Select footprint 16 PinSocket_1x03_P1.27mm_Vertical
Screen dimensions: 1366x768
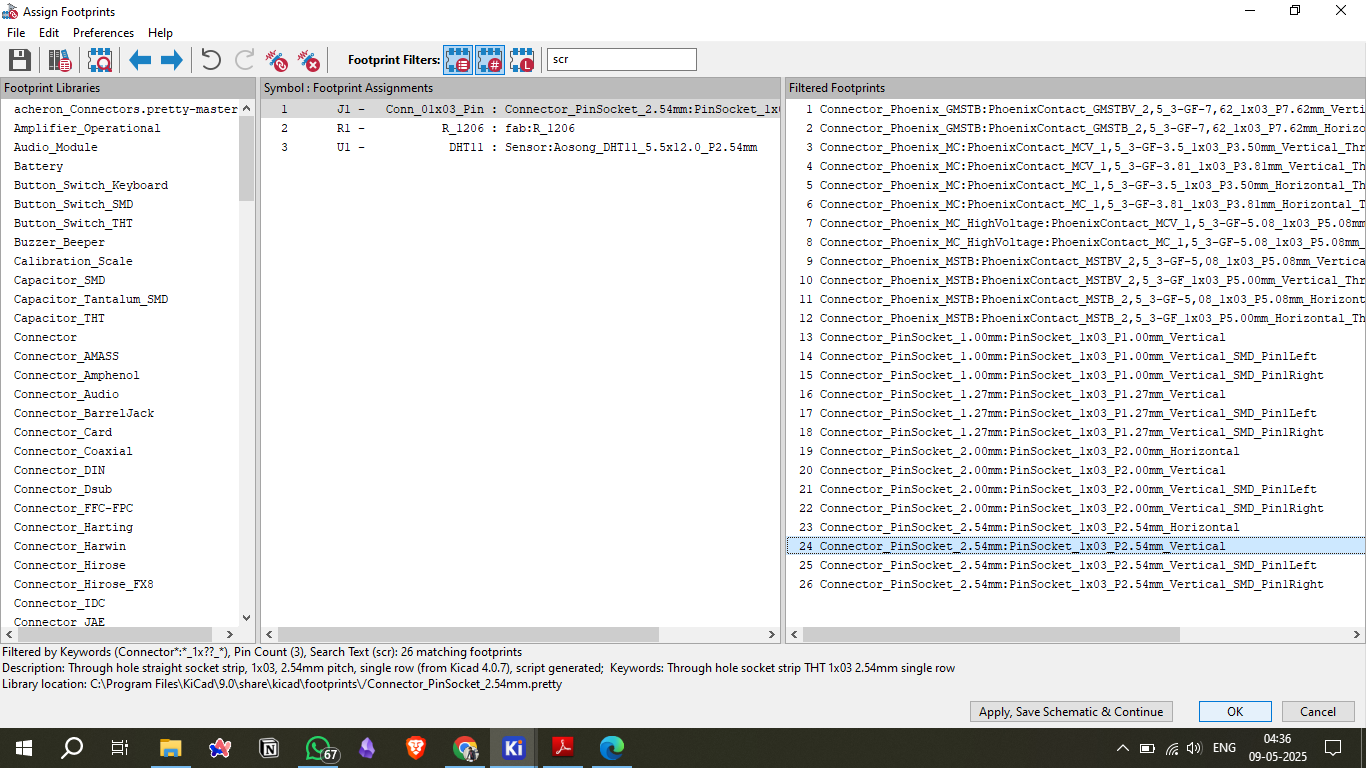[1075, 394]
